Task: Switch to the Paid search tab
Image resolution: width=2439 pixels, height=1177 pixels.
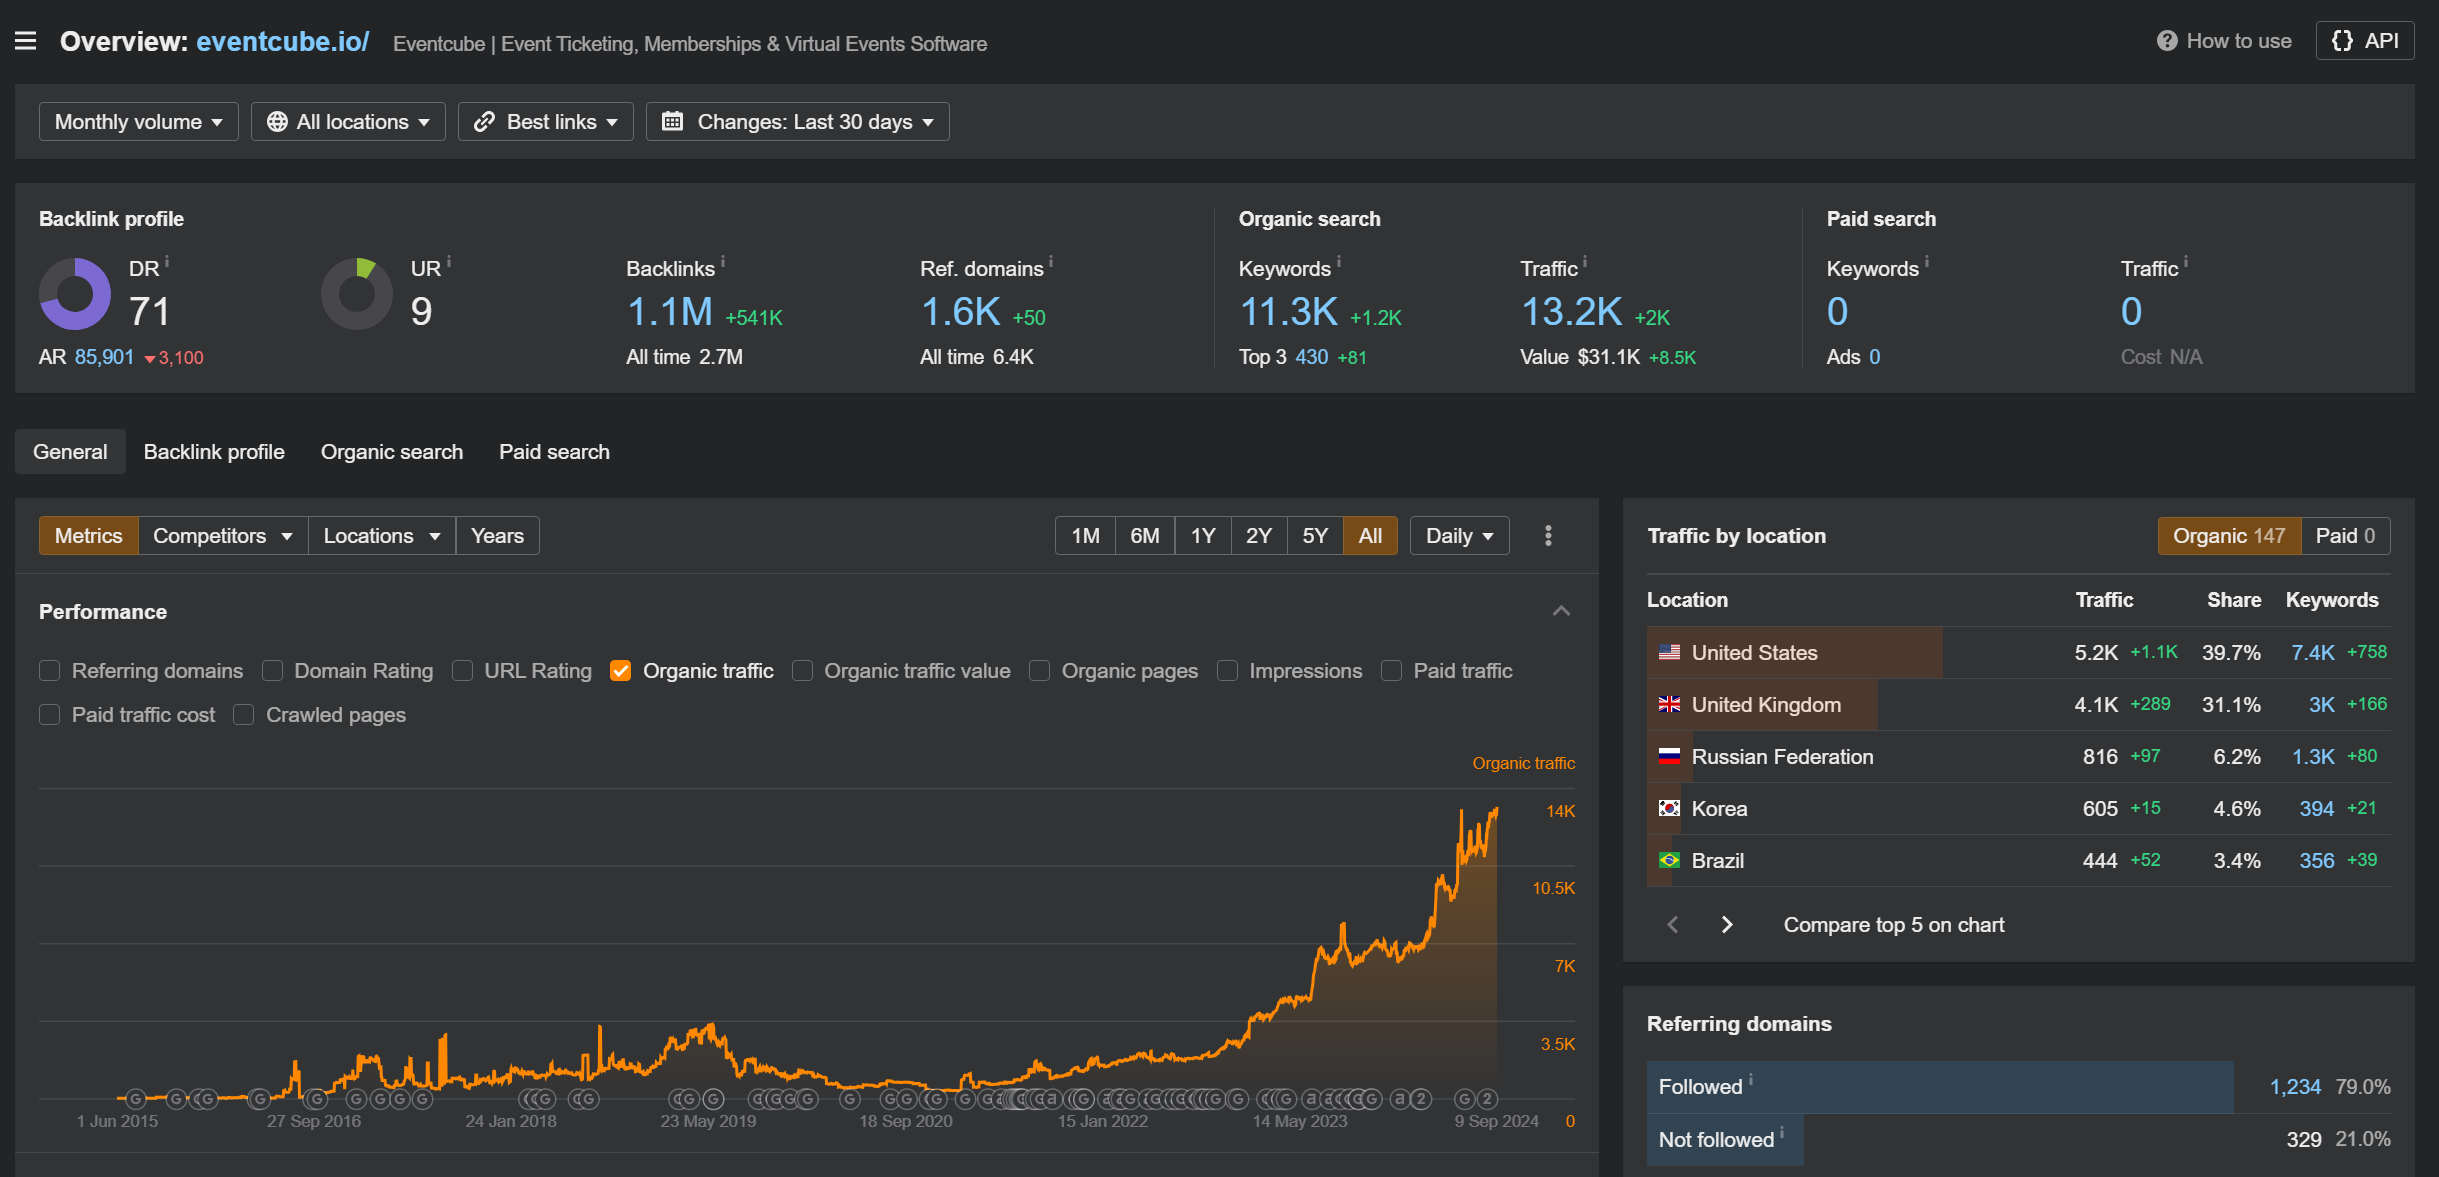Action: (554, 452)
